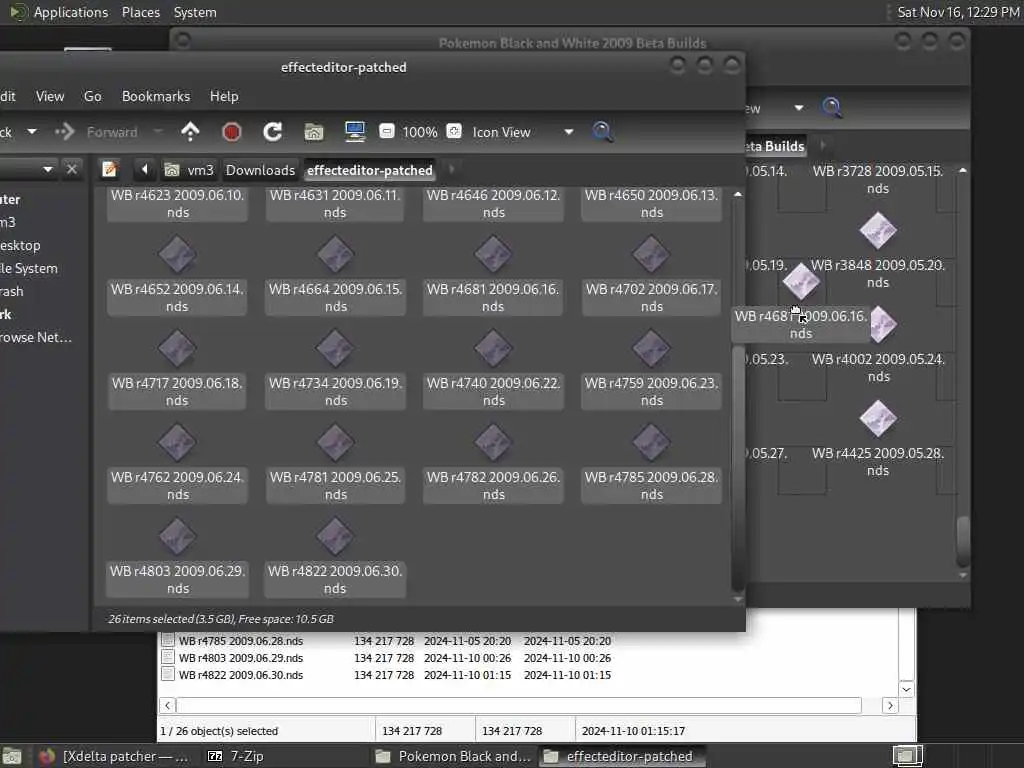Viewport: 1024px width, 768px height.
Task: Switch to Pokemon Black and... taskbar entry
Action: click(x=453, y=756)
